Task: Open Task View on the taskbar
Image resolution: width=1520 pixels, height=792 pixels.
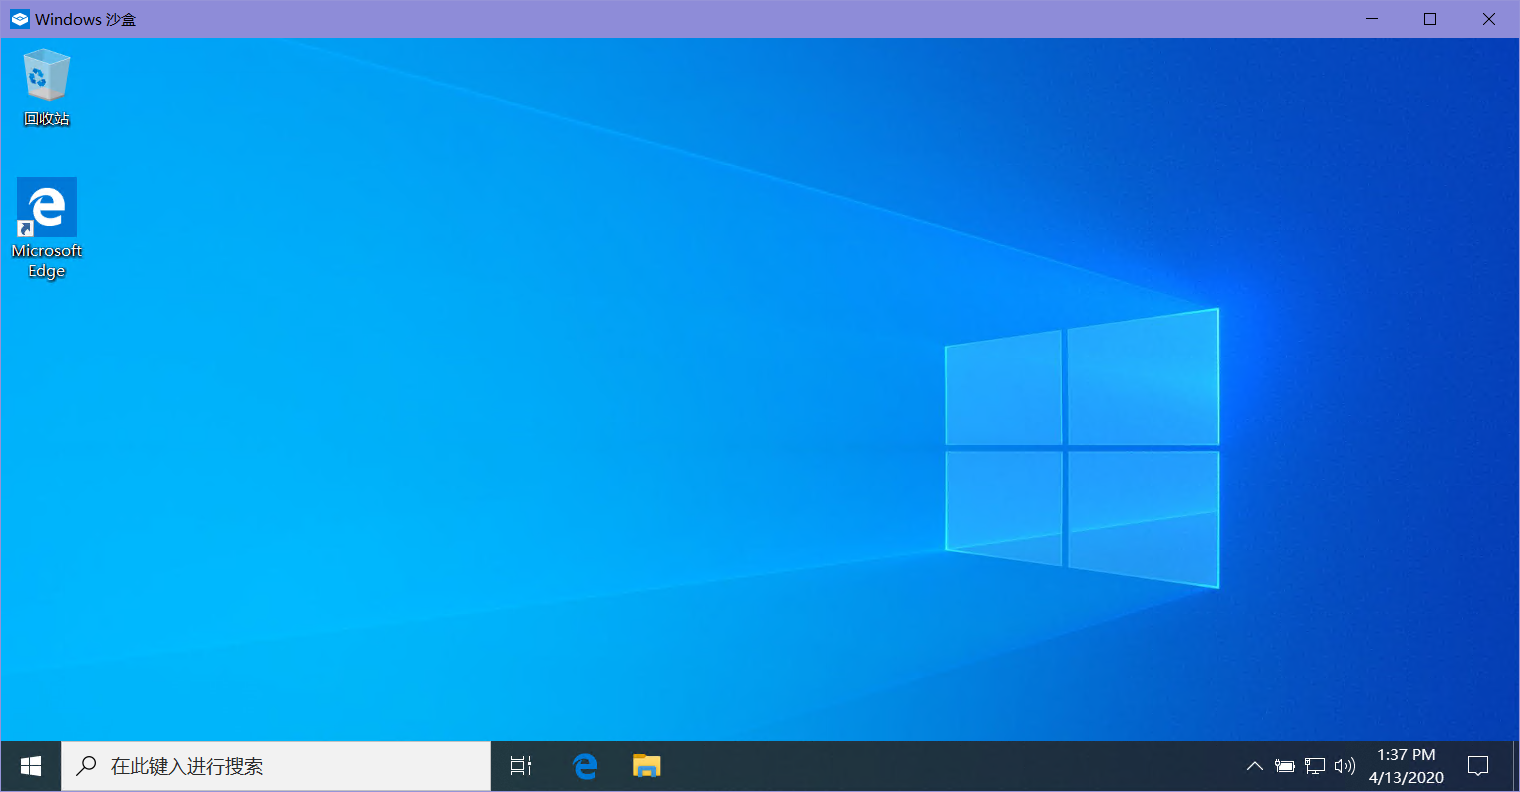Action: click(x=521, y=766)
